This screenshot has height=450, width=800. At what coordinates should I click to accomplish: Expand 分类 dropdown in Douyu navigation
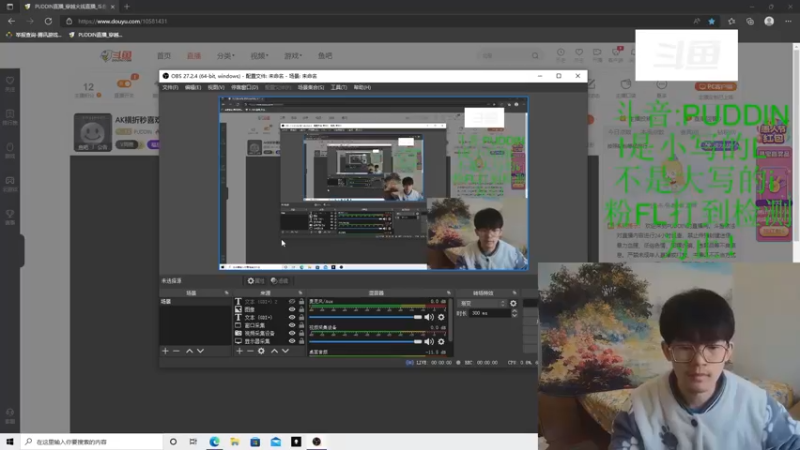[226, 56]
